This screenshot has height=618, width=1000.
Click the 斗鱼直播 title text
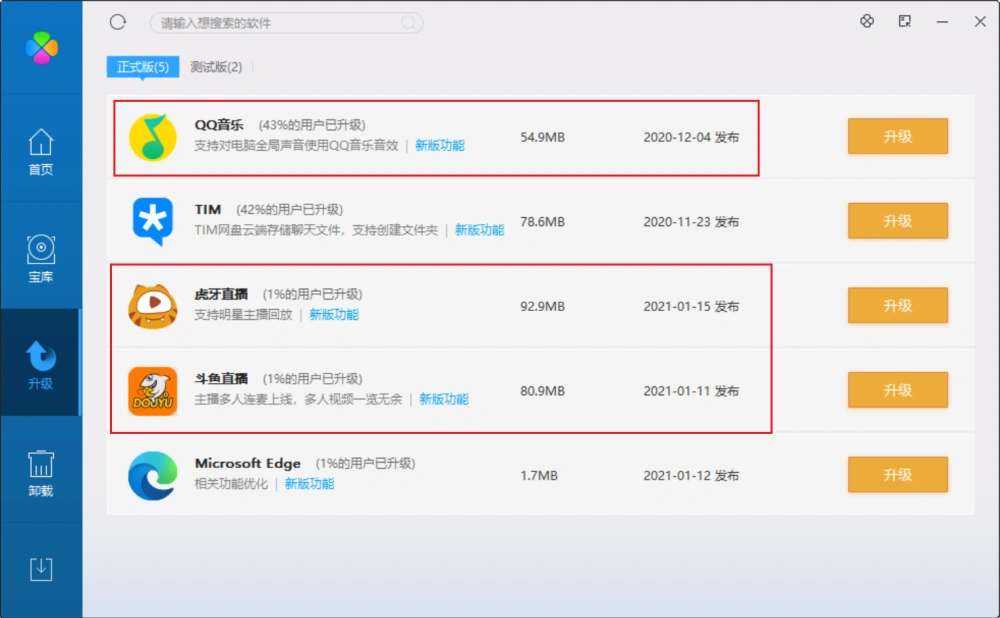(x=221, y=379)
